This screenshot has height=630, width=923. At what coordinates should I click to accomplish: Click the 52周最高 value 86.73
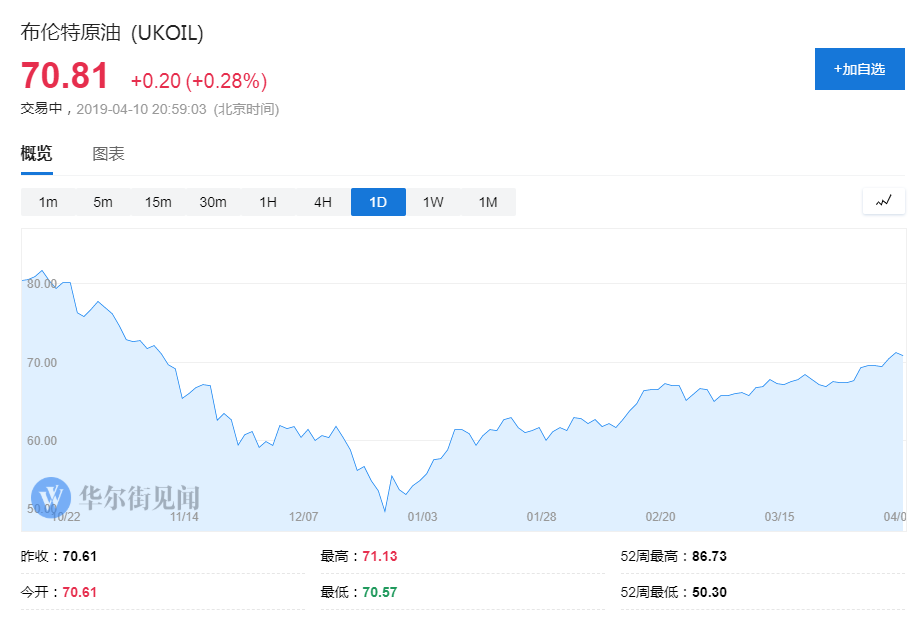coord(708,556)
